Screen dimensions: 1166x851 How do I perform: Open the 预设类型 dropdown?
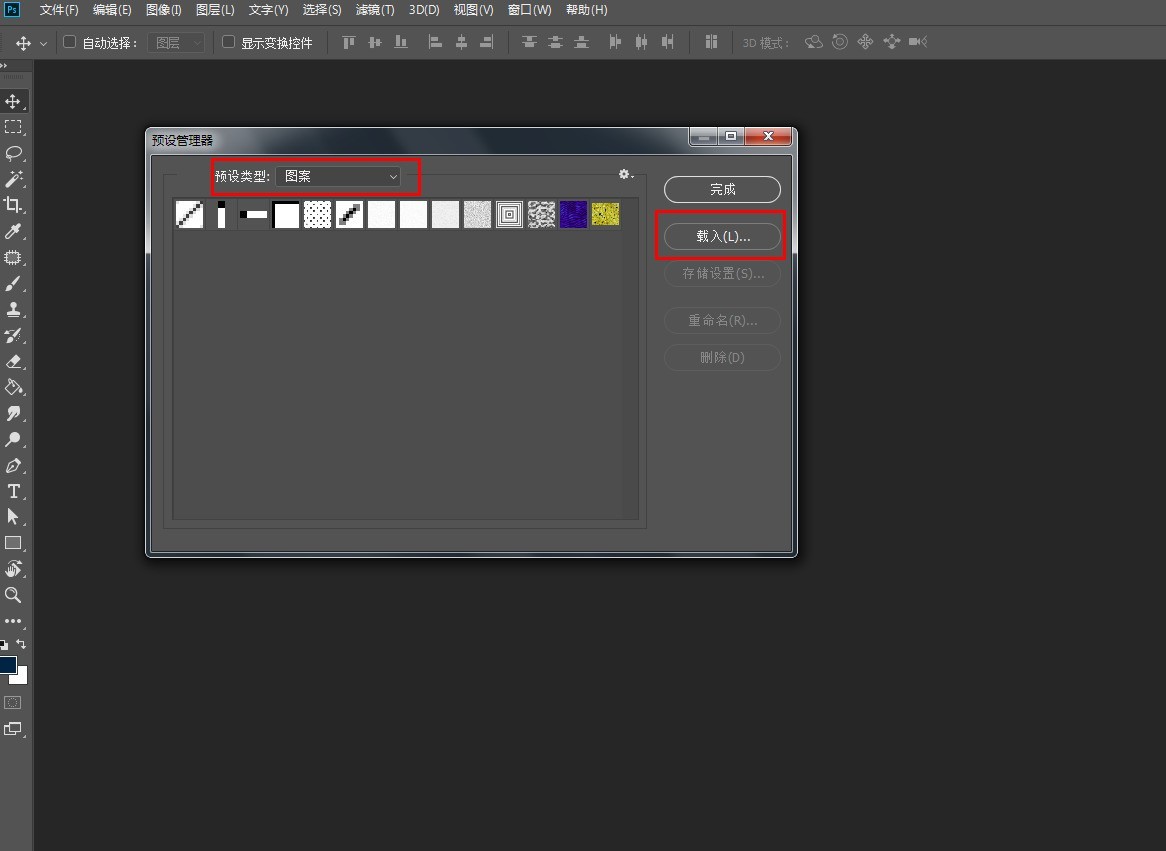point(338,177)
